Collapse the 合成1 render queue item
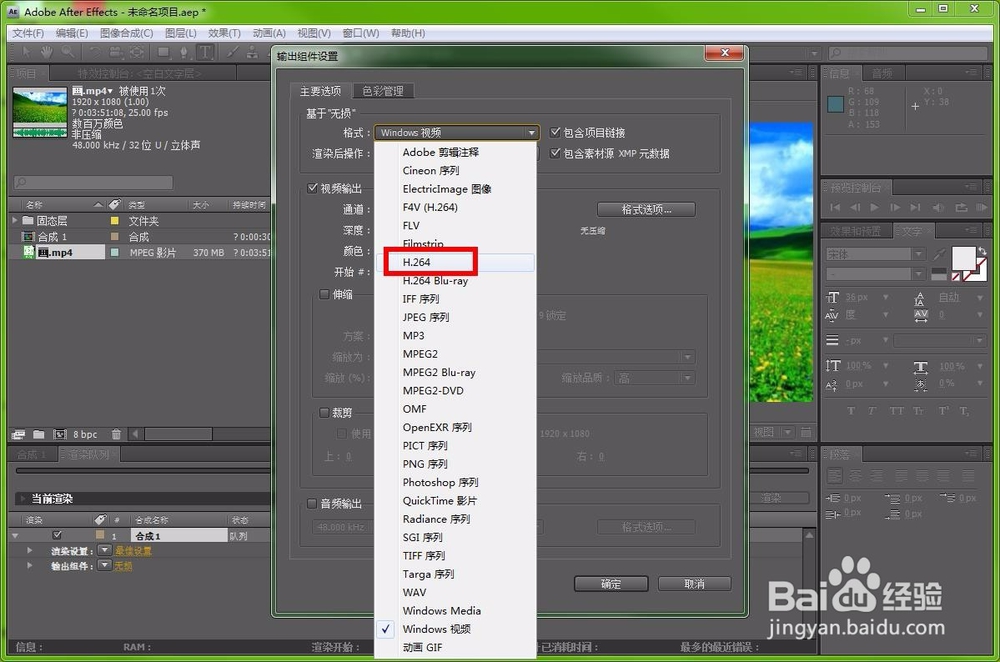 15,536
